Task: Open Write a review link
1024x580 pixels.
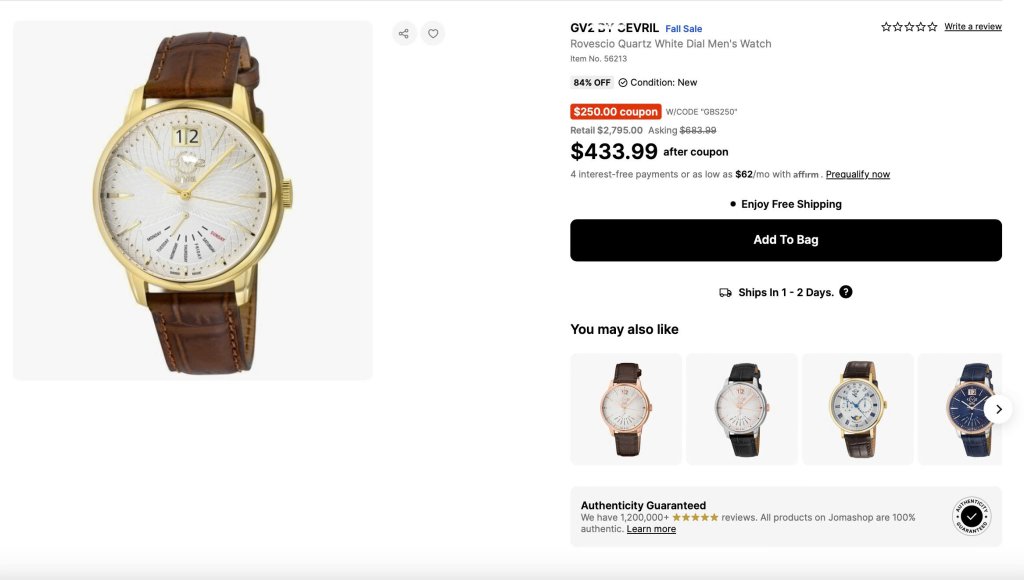Action: [973, 27]
